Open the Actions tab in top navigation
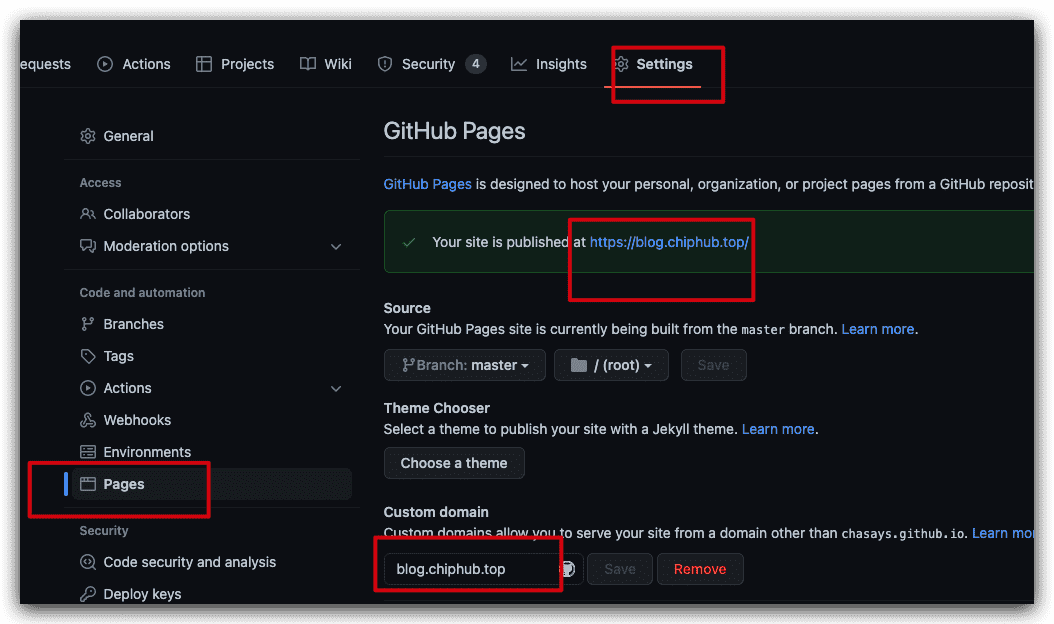 (134, 64)
